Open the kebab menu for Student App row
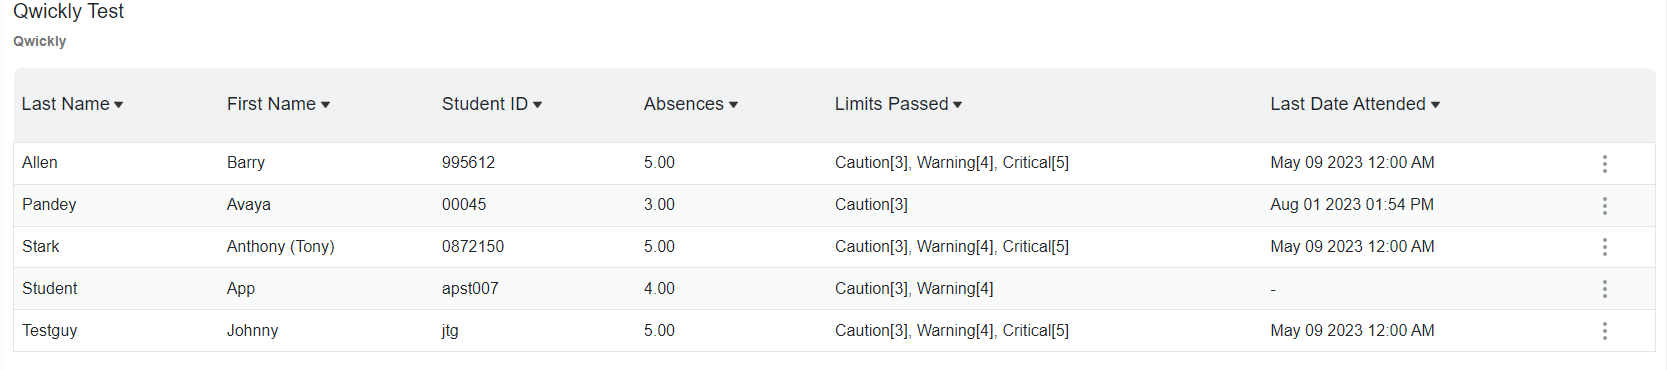The height and width of the screenshot is (370, 1667). [x=1604, y=289]
